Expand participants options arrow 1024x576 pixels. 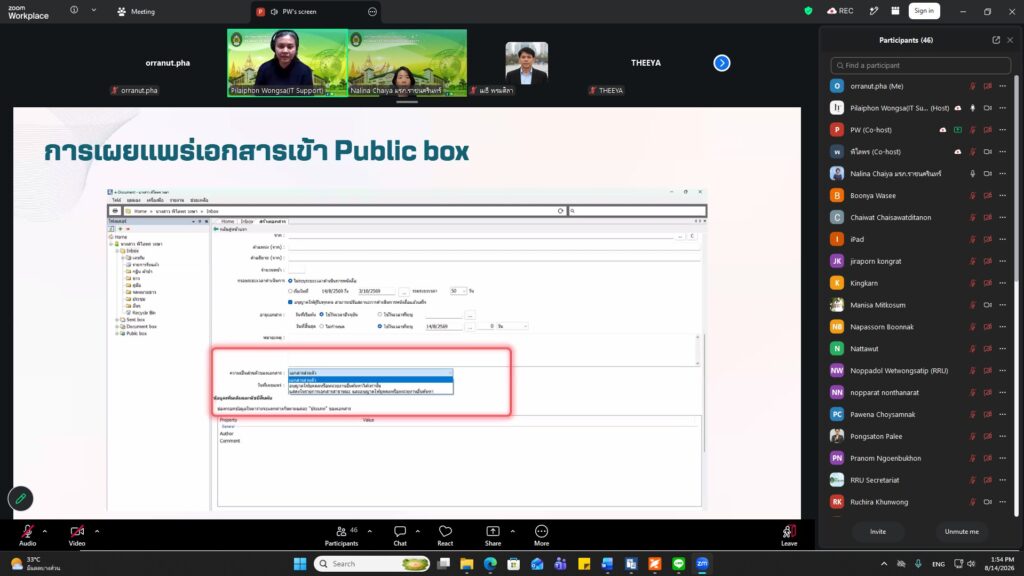(x=370, y=531)
